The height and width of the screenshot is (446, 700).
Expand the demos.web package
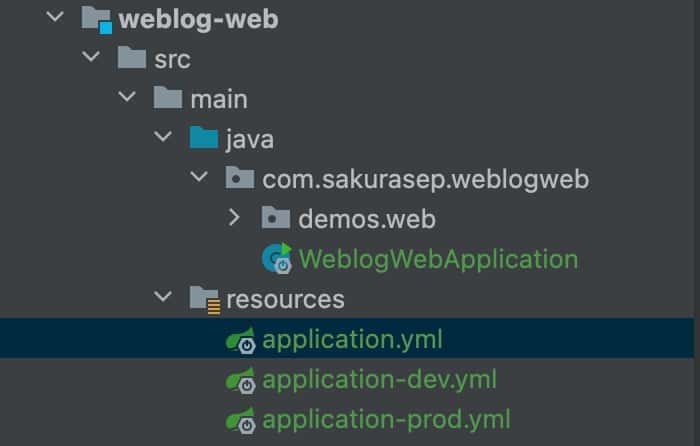pyautogui.click(x=234, y=218)
